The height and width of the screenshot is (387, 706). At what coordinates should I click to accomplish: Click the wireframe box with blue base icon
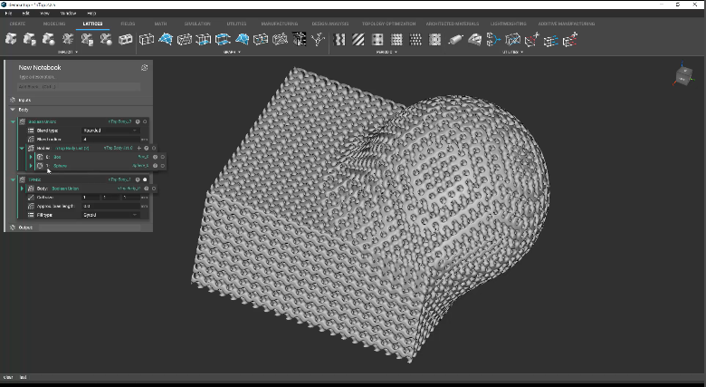pyautogui.click(x=204, y=39)
